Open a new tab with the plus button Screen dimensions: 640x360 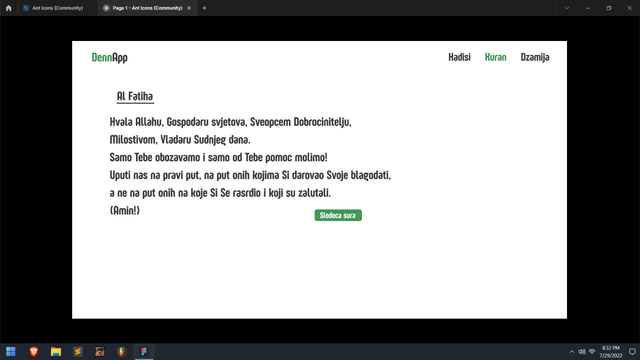pos(204,8)
